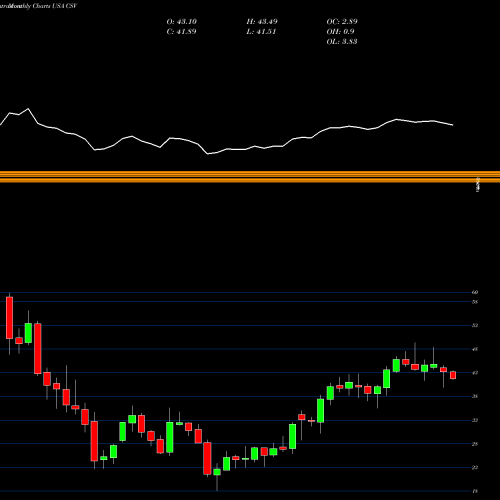Click the 'OH: 0.9' reading
Viewport: 500px width, 500px height.
[x=340, y=32]
